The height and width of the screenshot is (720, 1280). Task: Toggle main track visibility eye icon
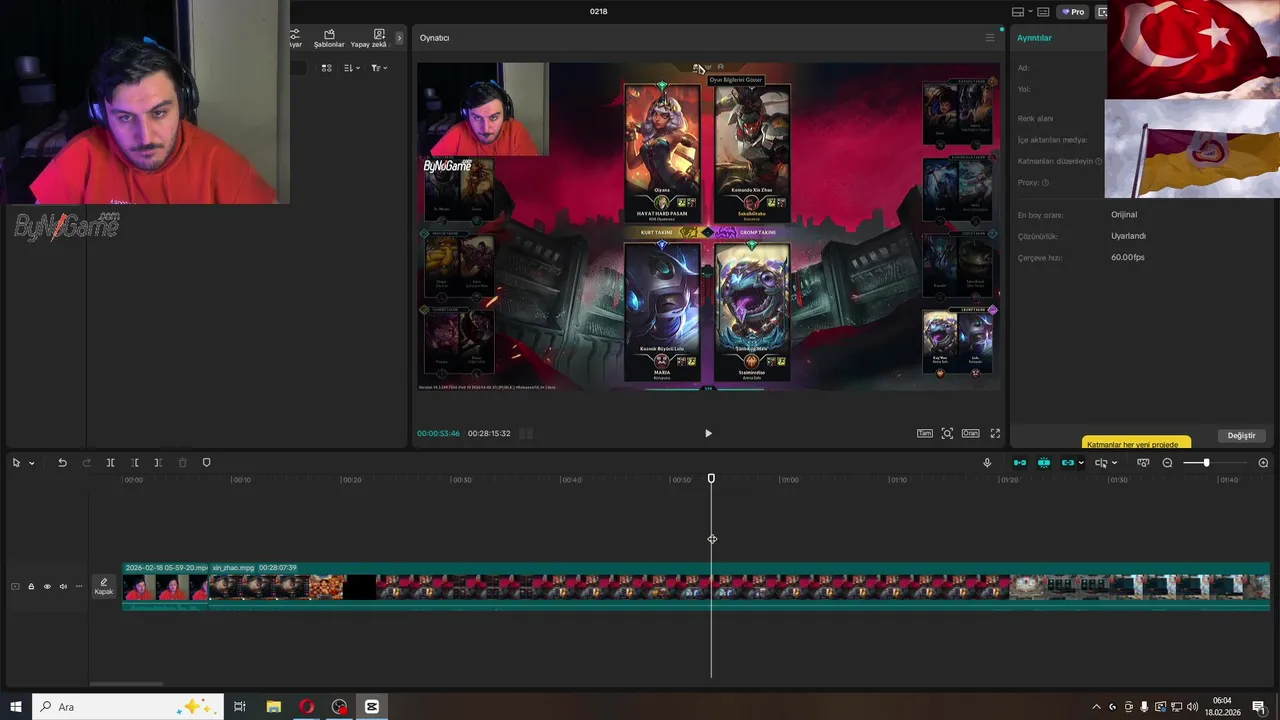(x=47, y=587)
